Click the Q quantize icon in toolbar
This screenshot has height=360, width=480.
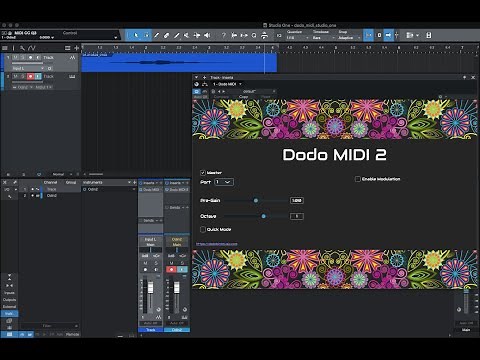click(x=254, y=35)
